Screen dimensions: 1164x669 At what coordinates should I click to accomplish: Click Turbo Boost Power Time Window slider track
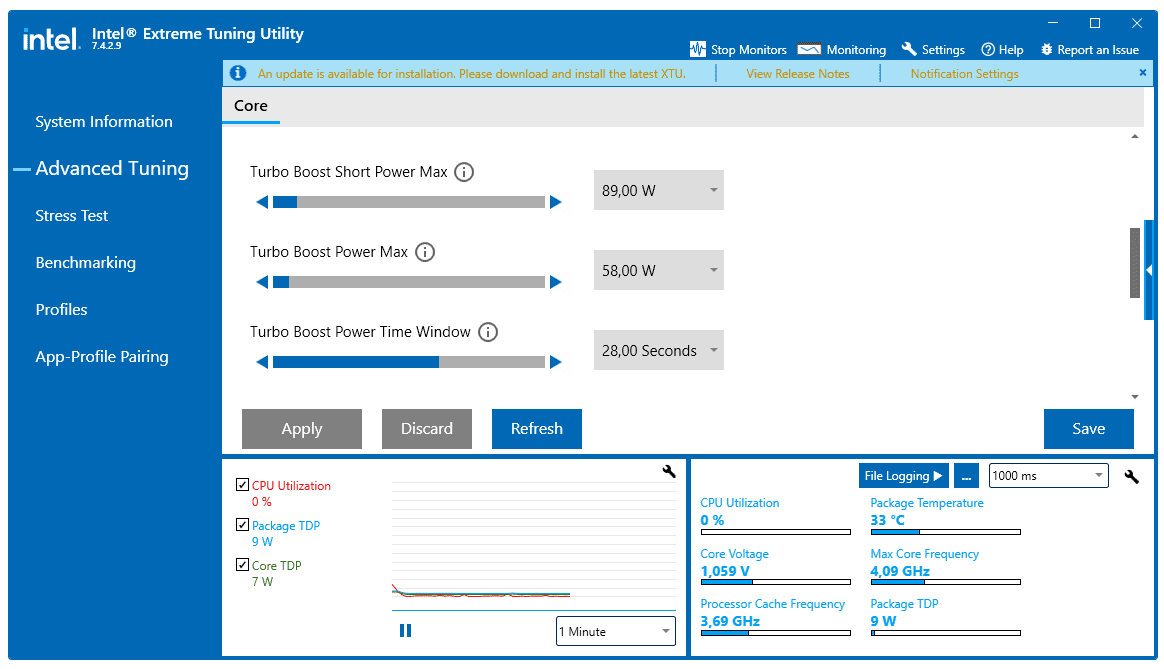pos(409,362)
